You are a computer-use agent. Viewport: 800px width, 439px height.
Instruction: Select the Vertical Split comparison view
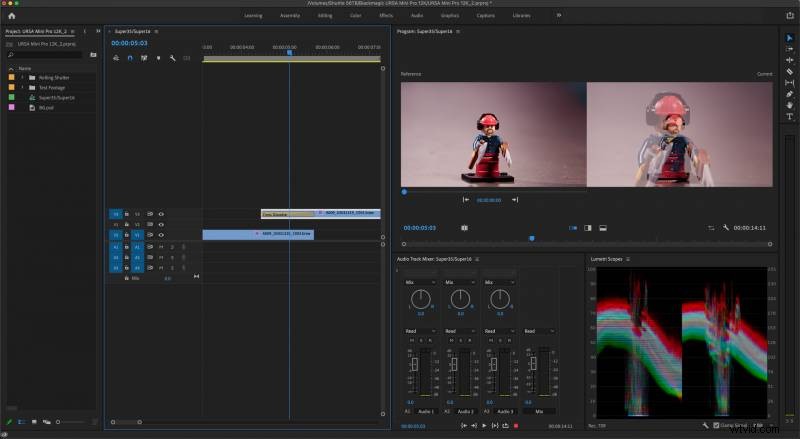coord(588,228)
